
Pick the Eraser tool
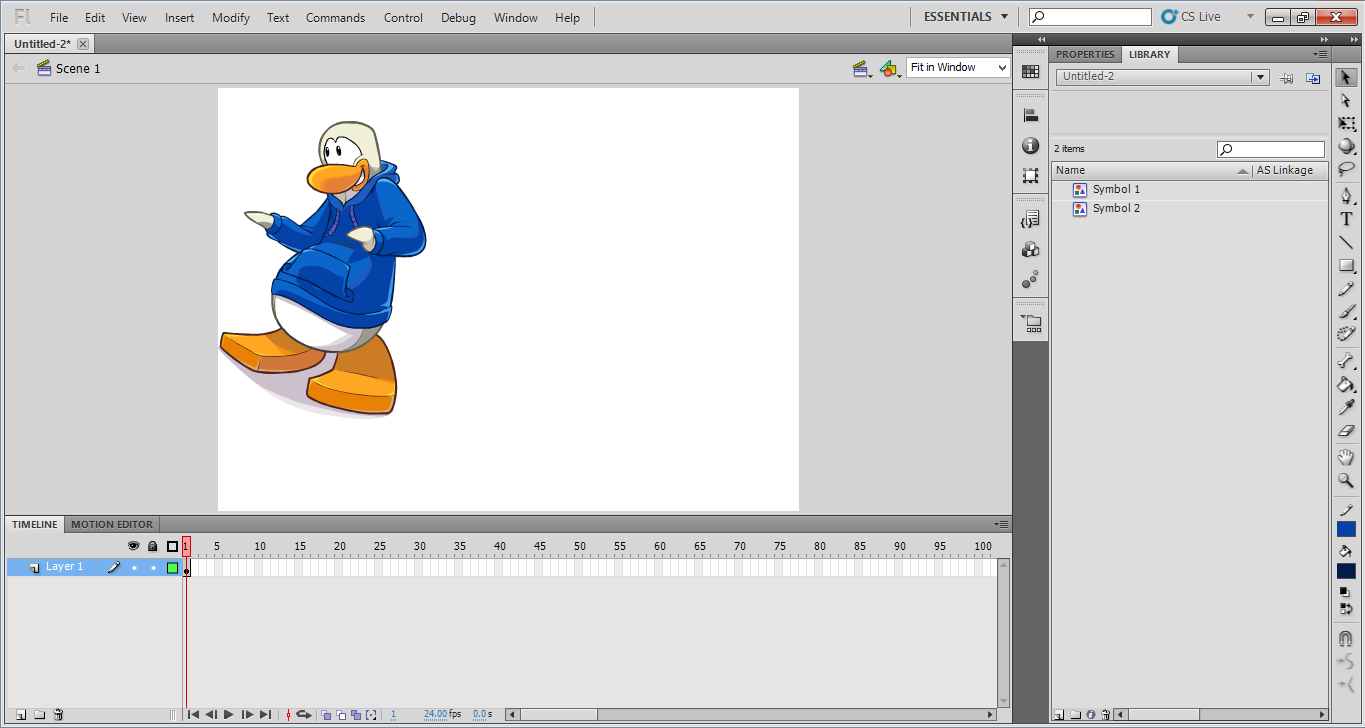(1346, 431)
